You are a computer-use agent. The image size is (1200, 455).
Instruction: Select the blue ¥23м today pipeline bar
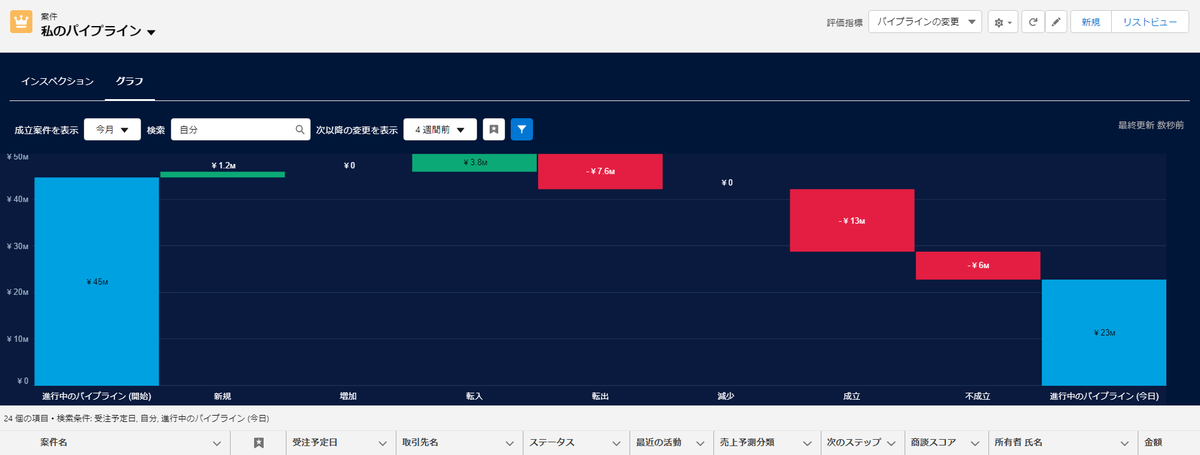click(x=1104, y=332)
